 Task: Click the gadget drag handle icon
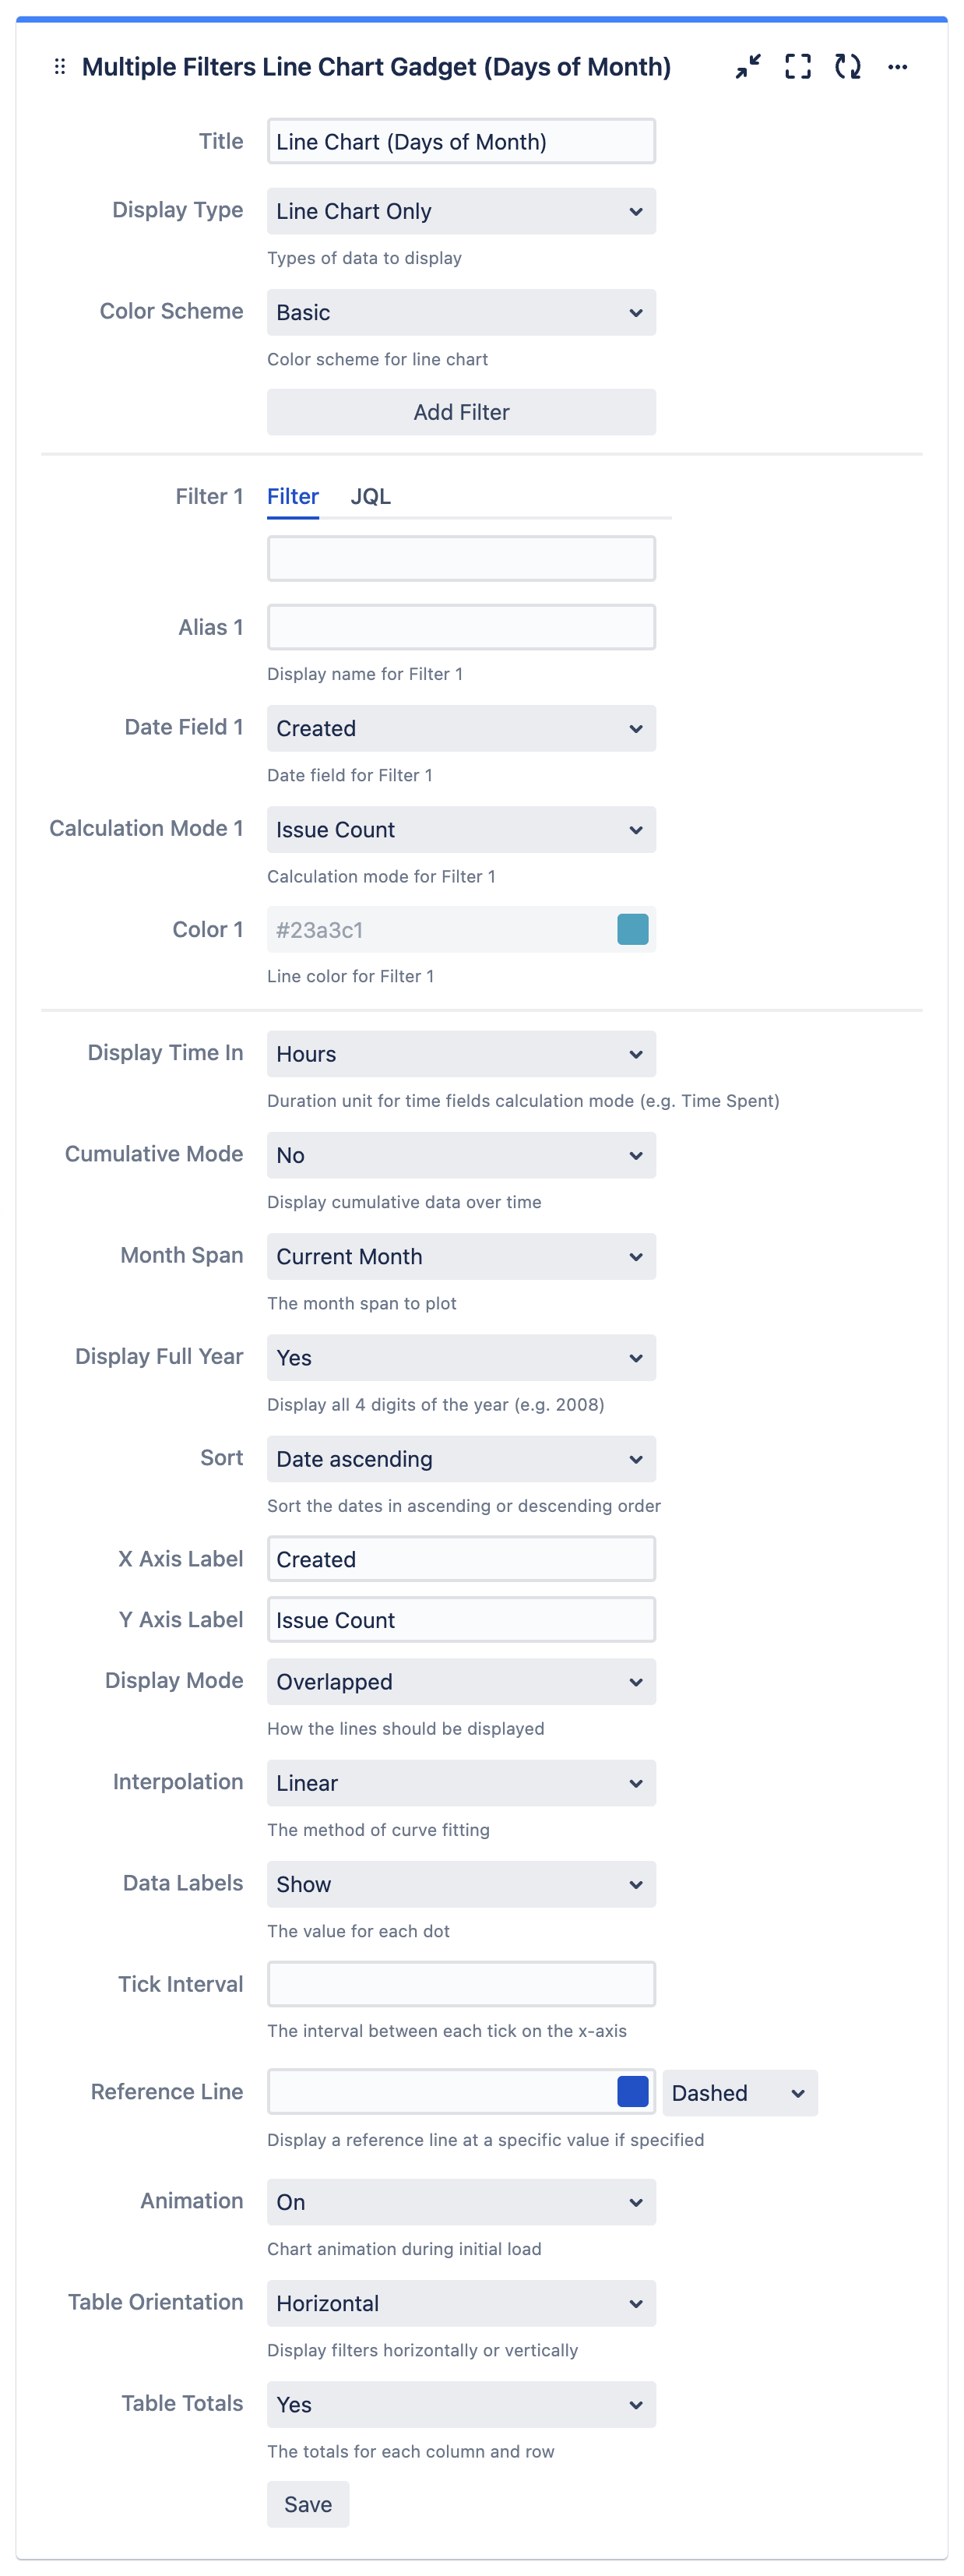tap(60, 67)
